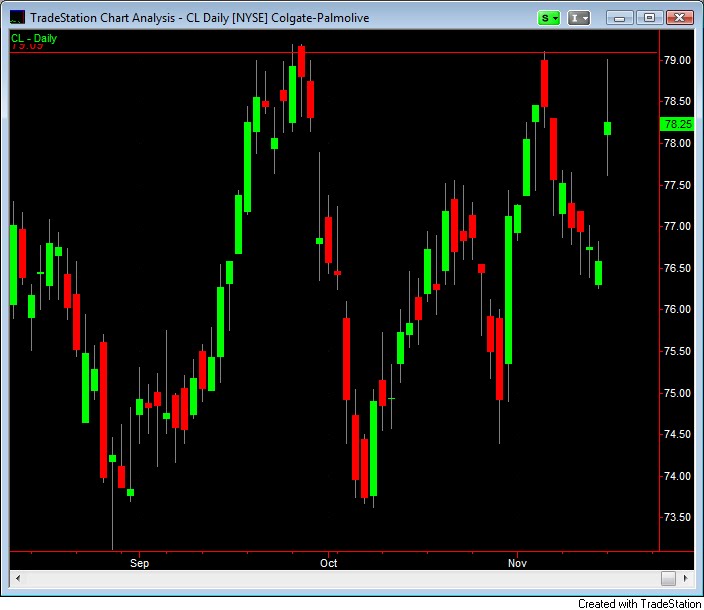
Task: Click the 73.50 price axis label
Action: (678, 517)
